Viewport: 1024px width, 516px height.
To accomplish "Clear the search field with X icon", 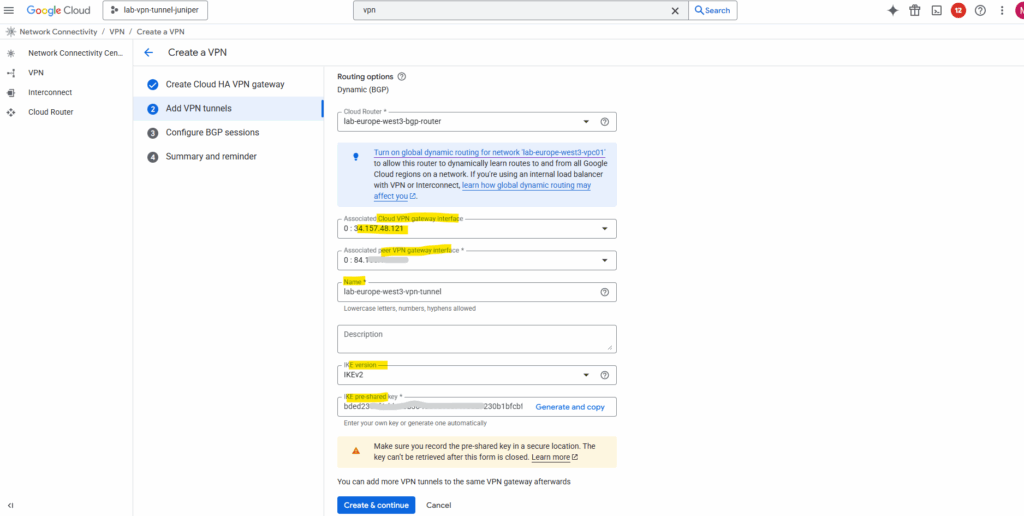I will (675, 10).
